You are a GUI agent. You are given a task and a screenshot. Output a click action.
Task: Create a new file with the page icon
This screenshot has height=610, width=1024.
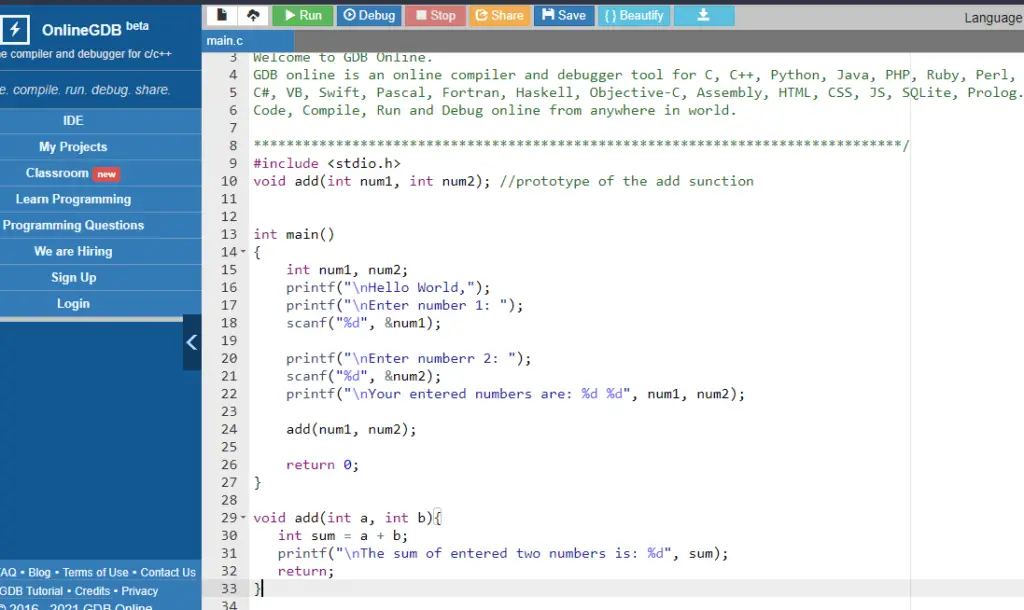(222, 15)
